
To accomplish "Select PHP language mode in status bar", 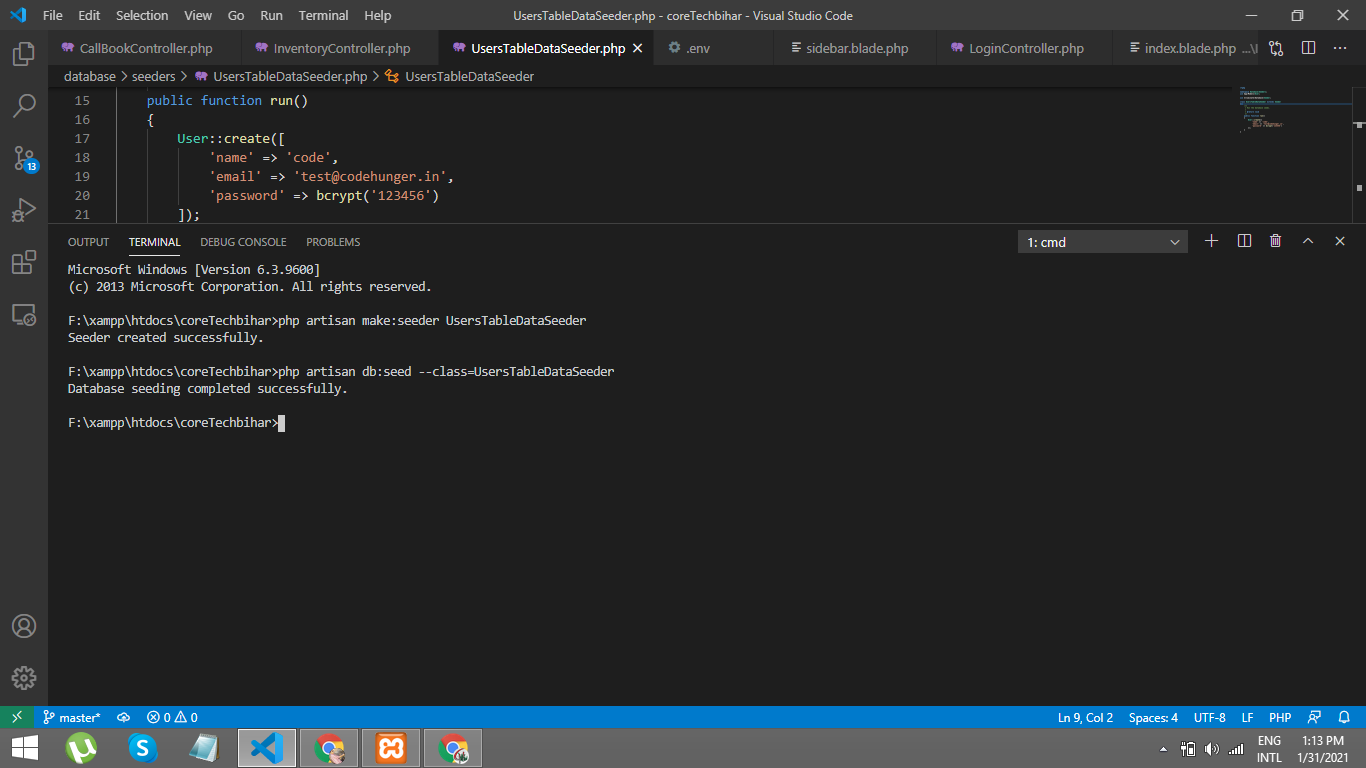I will pyautogui.click(x=1280, y=717).
